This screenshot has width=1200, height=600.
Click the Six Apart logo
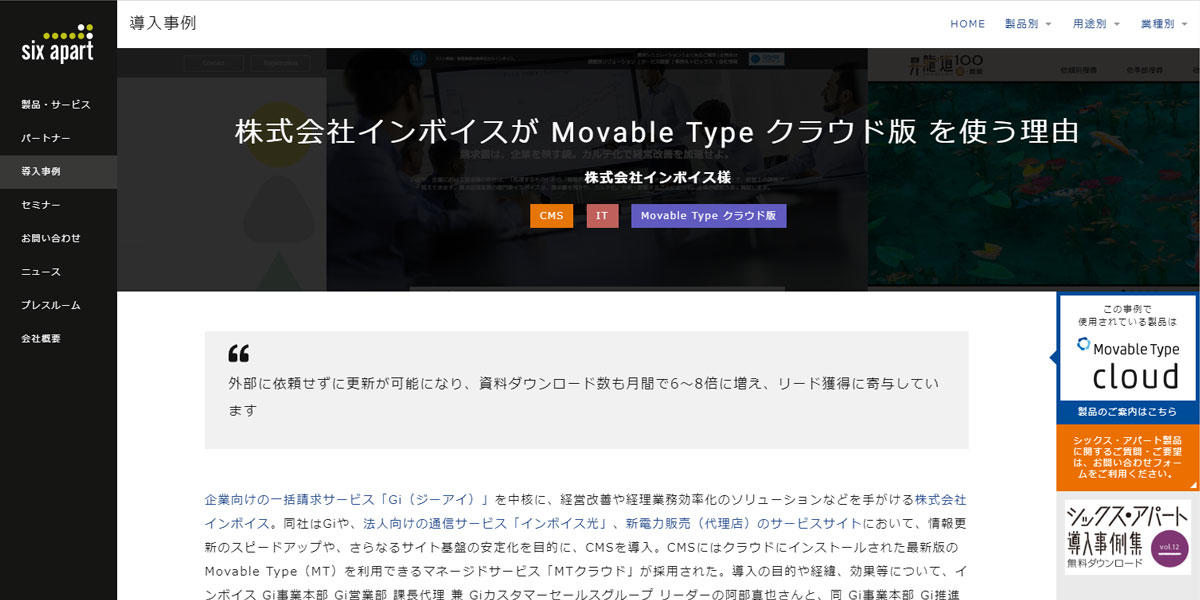point(58,44)
